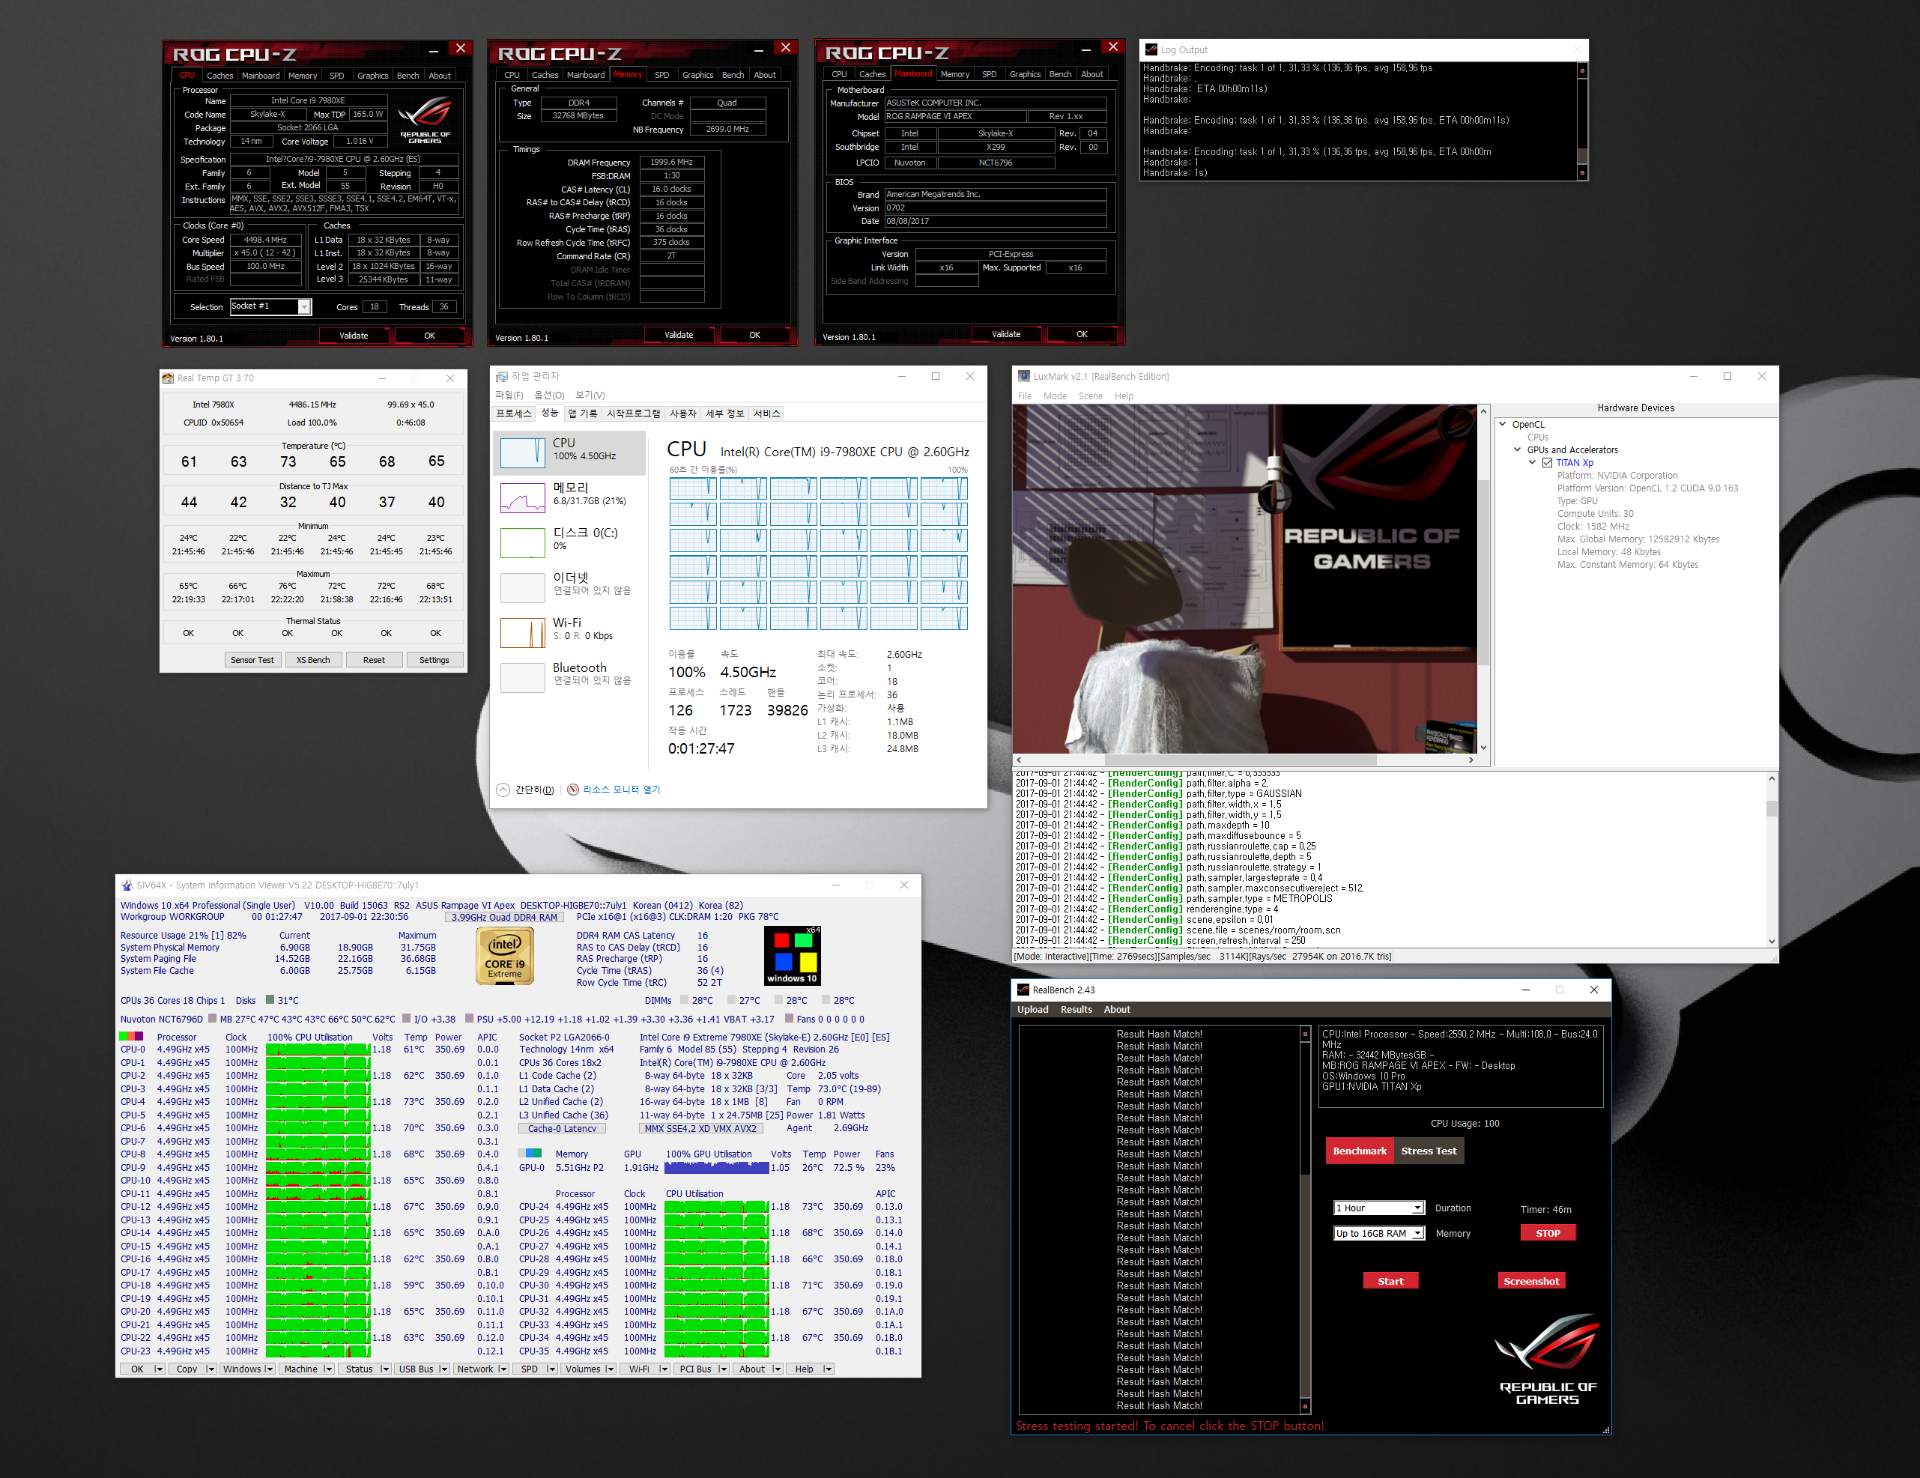Toggle the Stress Test mode in RealBench

(1428, 1151)
